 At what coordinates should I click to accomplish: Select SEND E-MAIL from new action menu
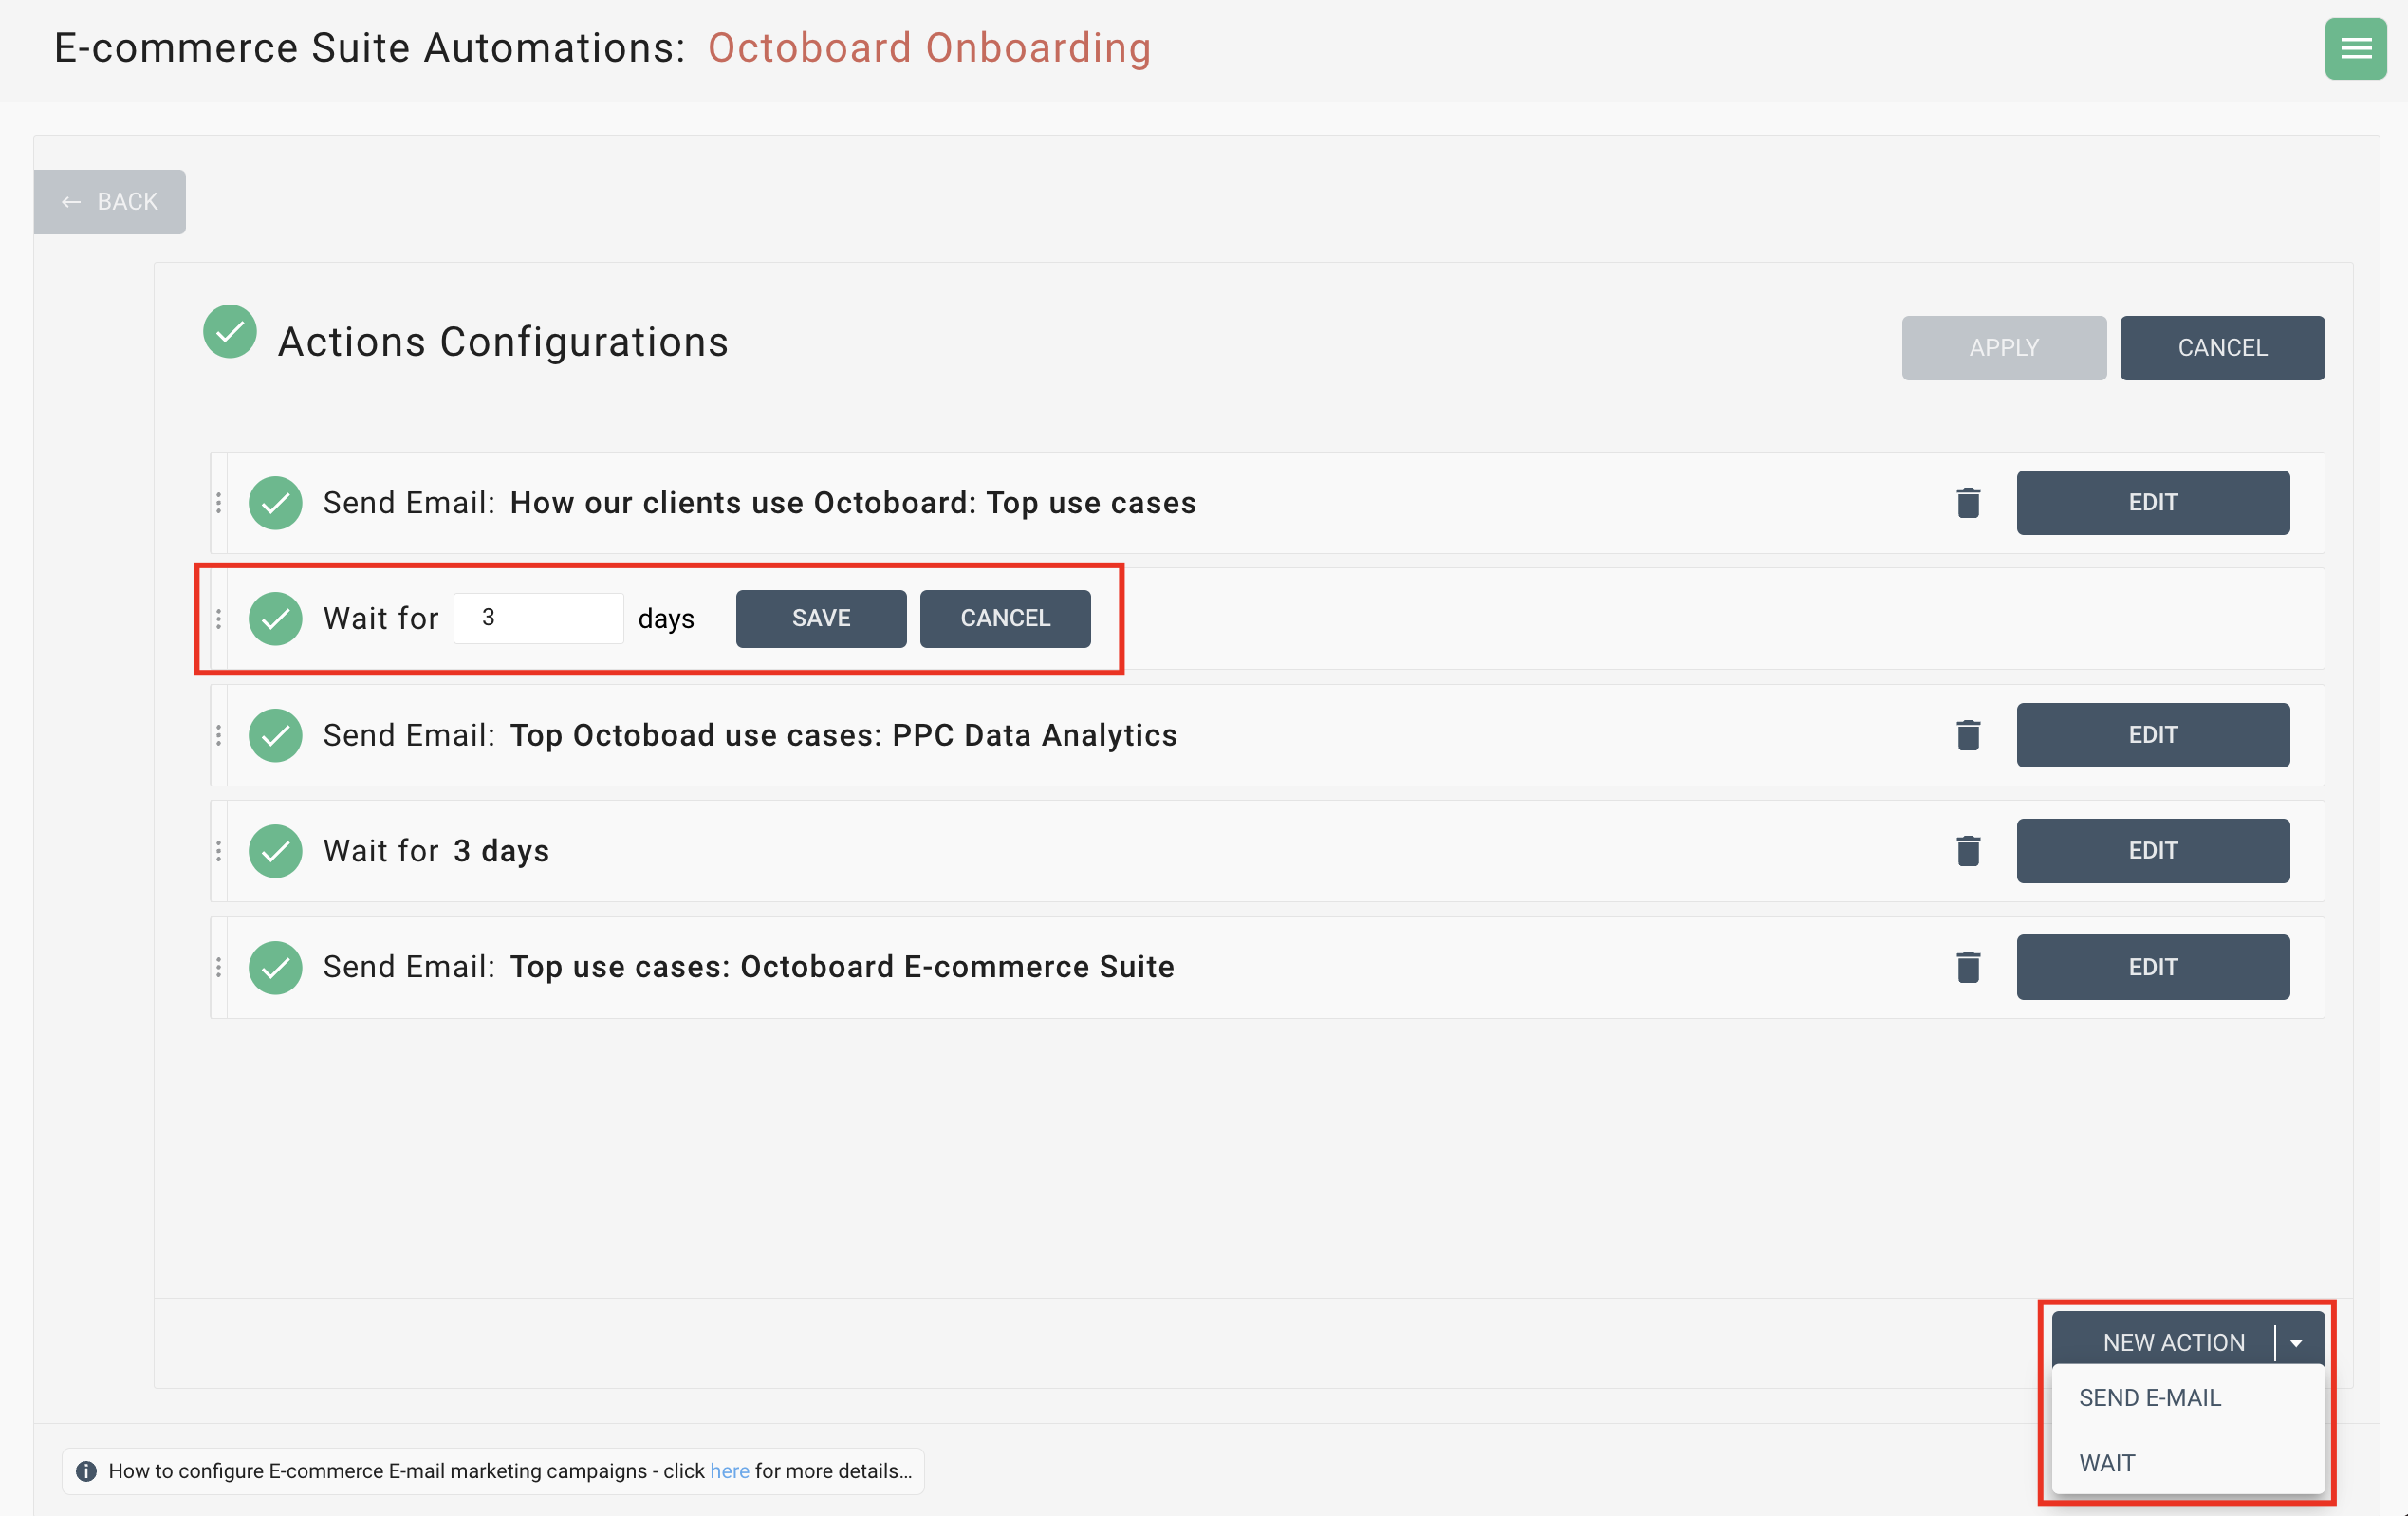2151,1397
